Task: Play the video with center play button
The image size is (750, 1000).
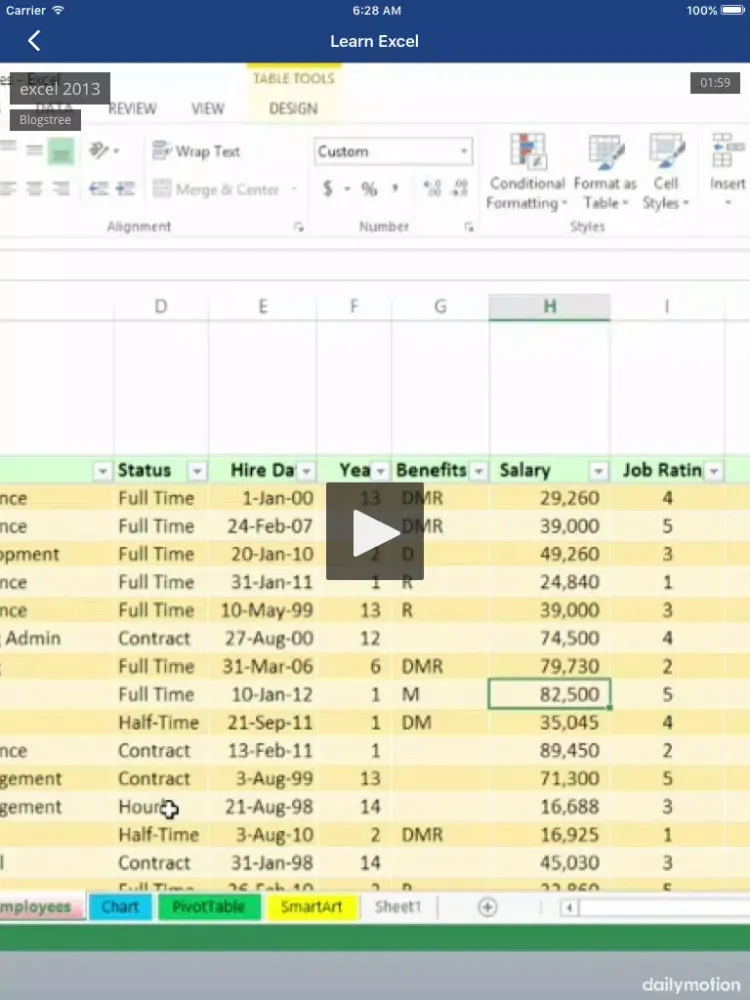Action: tap(375, 531)
